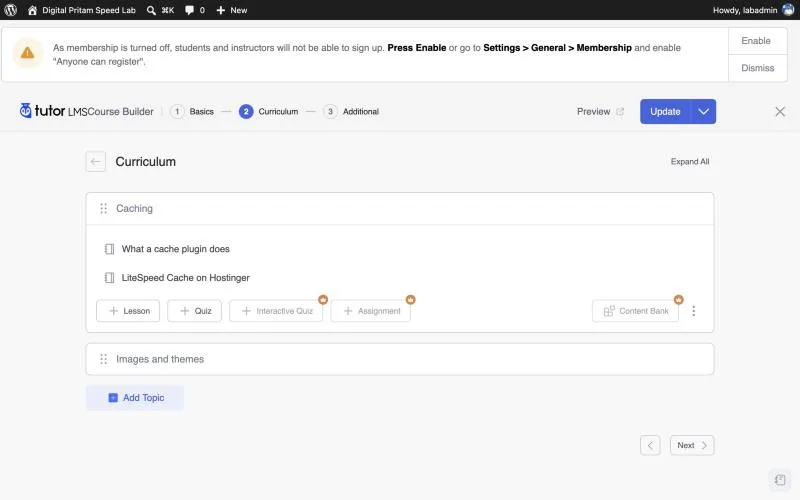
Task: Click the Pro crown badge on Assignment
Action: [411, 299]
